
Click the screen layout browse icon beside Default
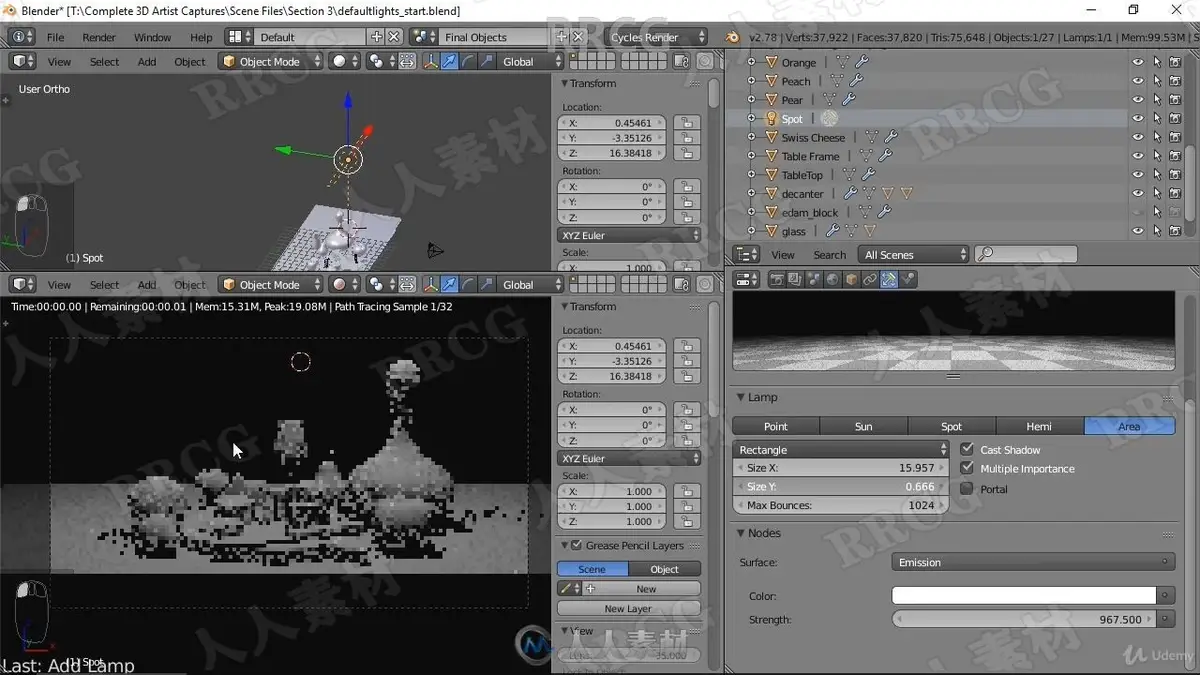click(239, 37)
